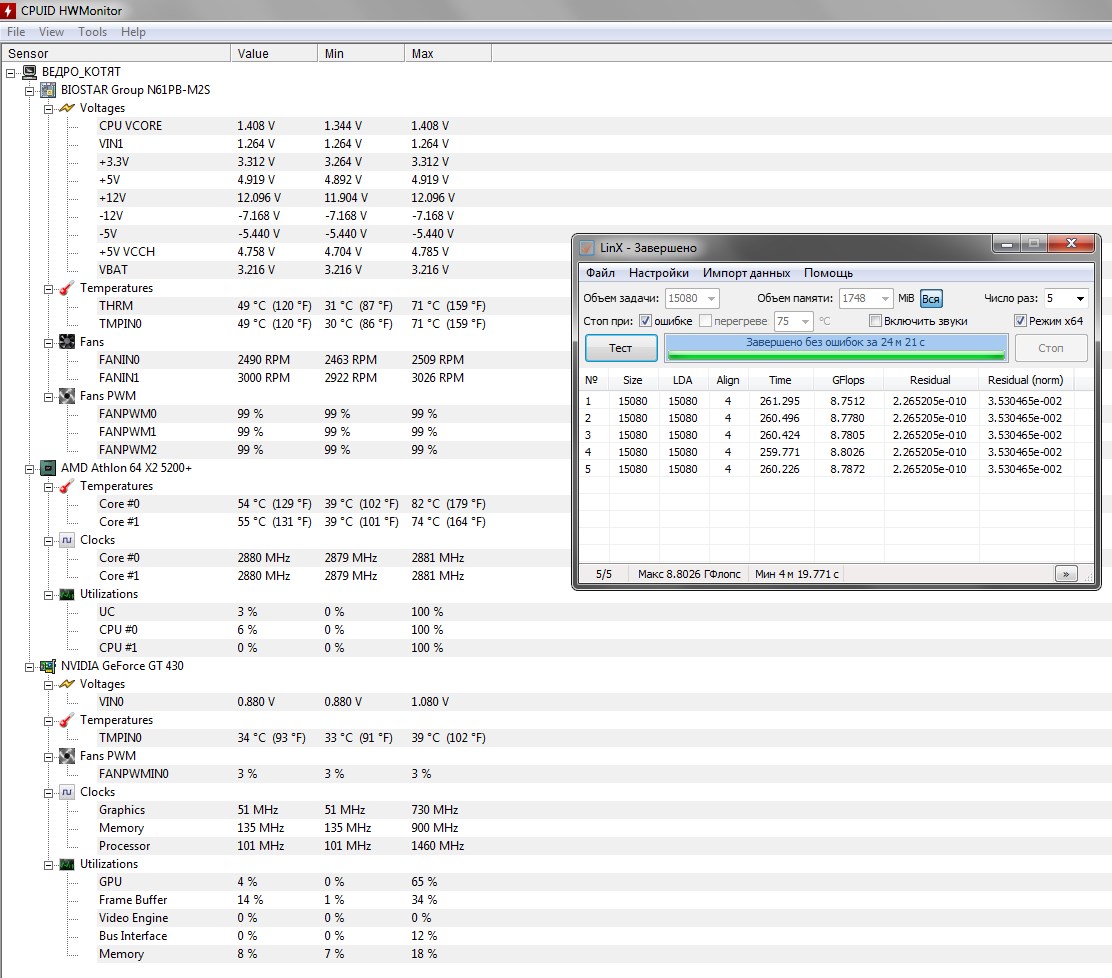1112x978 pixels.
Task: Collapse the BIOSTAR Group N61PB-M2S node
Action: (30, 90)
